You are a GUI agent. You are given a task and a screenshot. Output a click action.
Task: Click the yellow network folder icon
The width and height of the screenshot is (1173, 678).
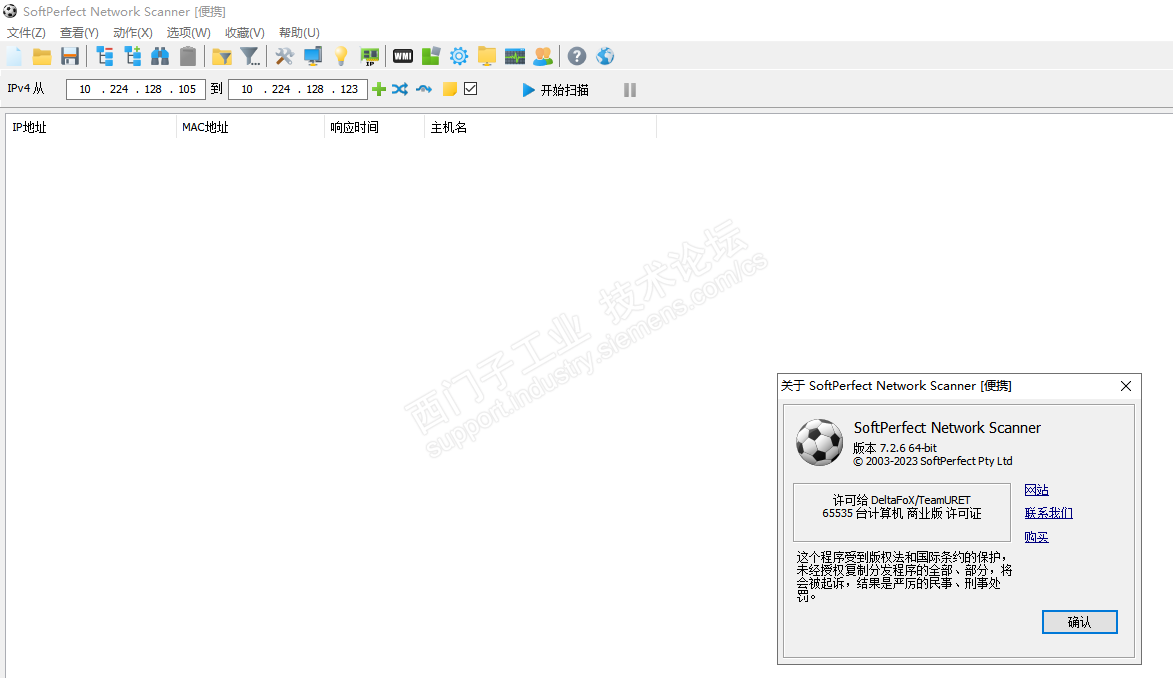[487, 56]
